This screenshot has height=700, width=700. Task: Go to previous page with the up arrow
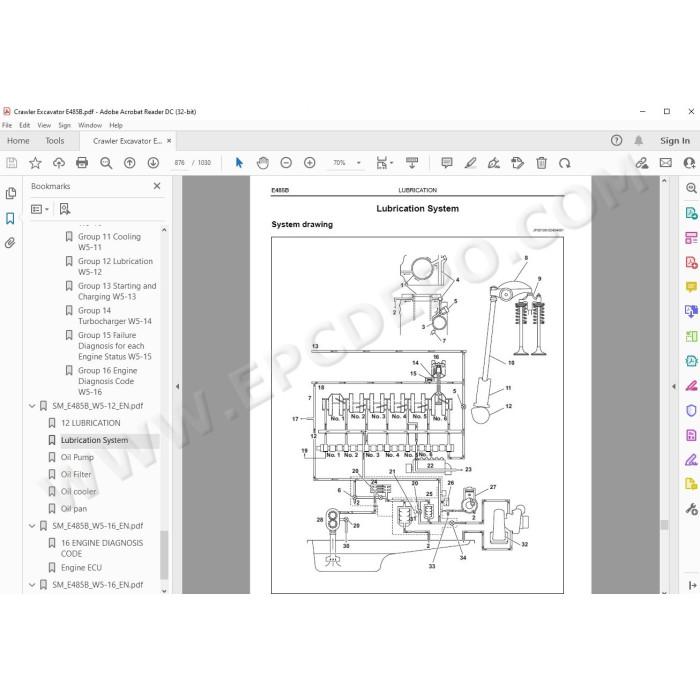129,163
